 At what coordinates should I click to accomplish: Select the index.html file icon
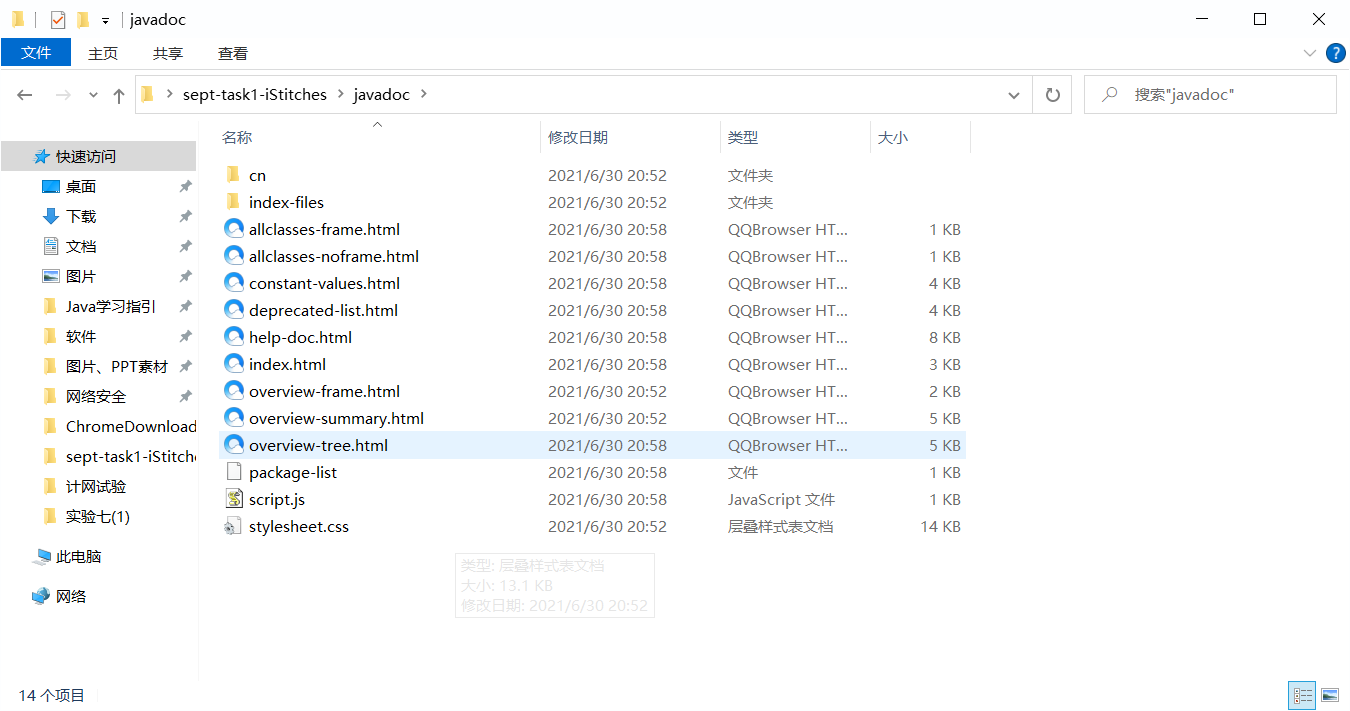[x=234, y=364]
